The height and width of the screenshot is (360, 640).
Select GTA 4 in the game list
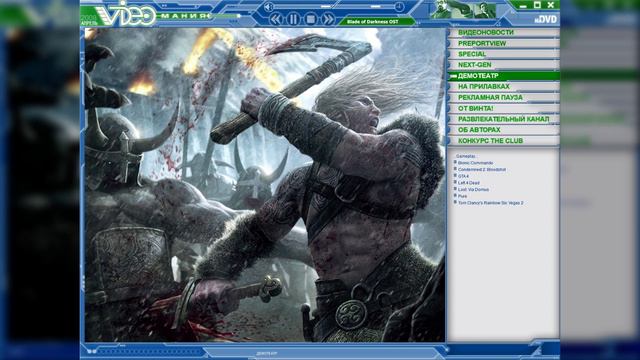[x=463, y=176]
